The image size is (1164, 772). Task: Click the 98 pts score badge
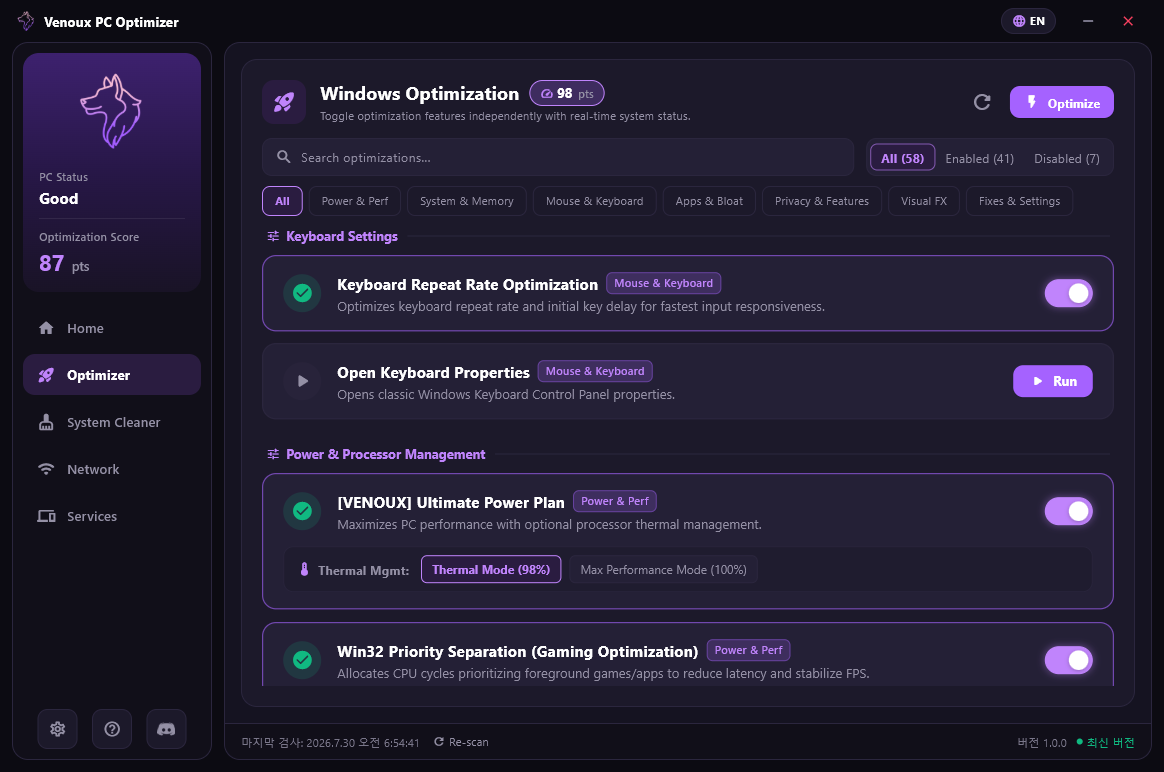(x=566, y=94)
